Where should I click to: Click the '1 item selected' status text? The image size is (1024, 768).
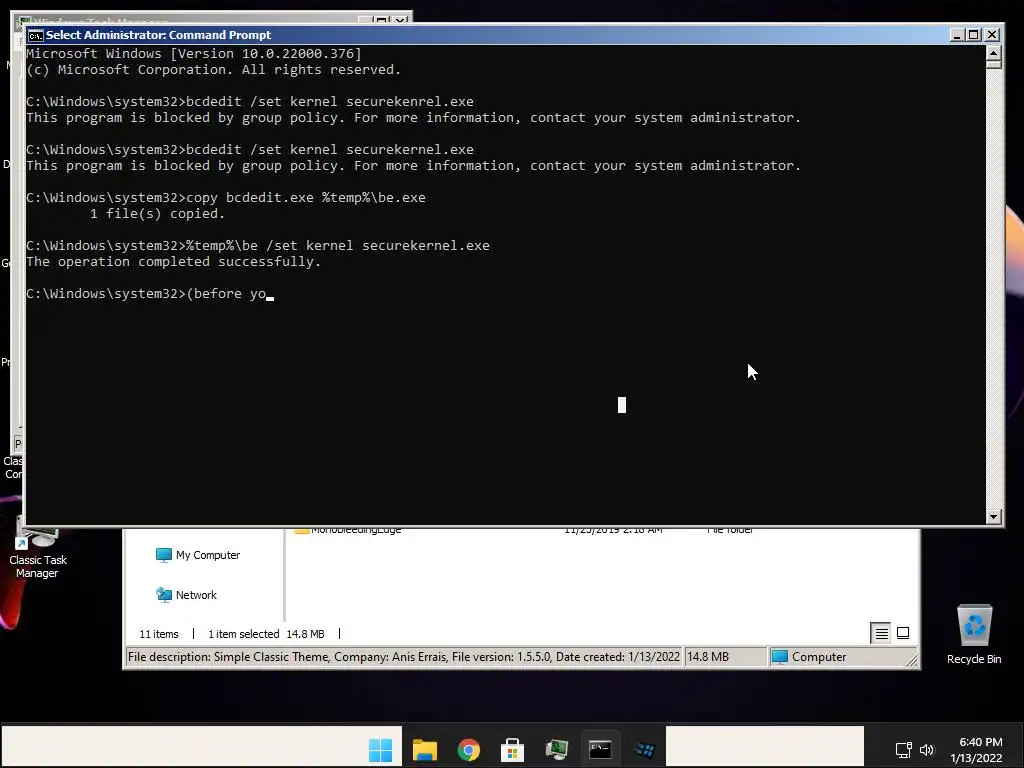coord(244,634)
